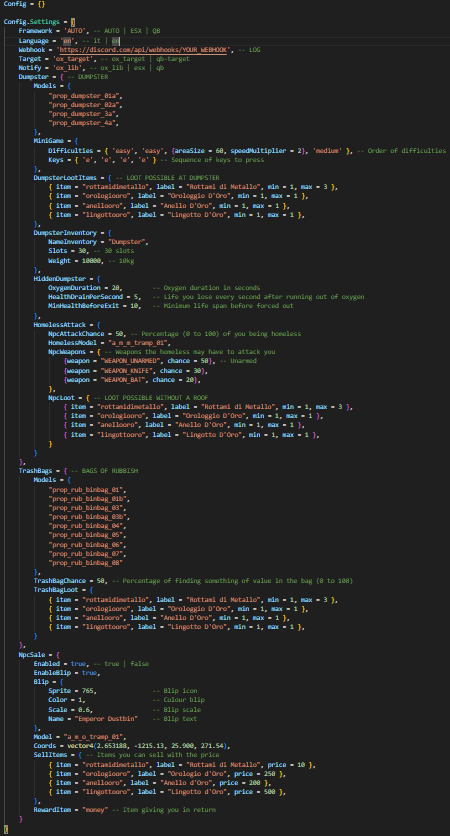Click the Coords = vector4 line

132,745
